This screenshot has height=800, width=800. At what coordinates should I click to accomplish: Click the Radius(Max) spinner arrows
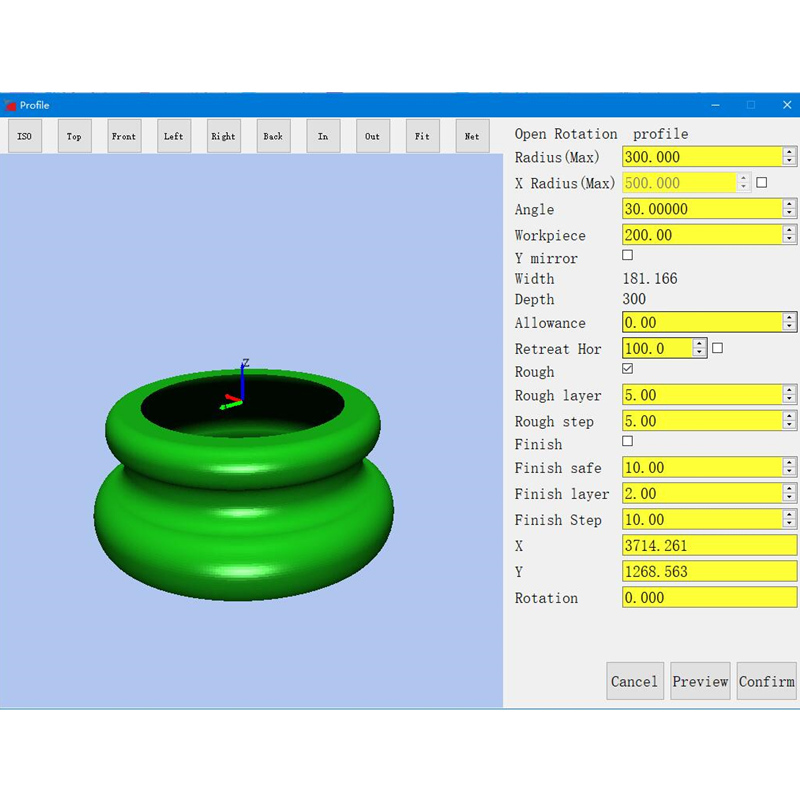[x=789, y=157]
